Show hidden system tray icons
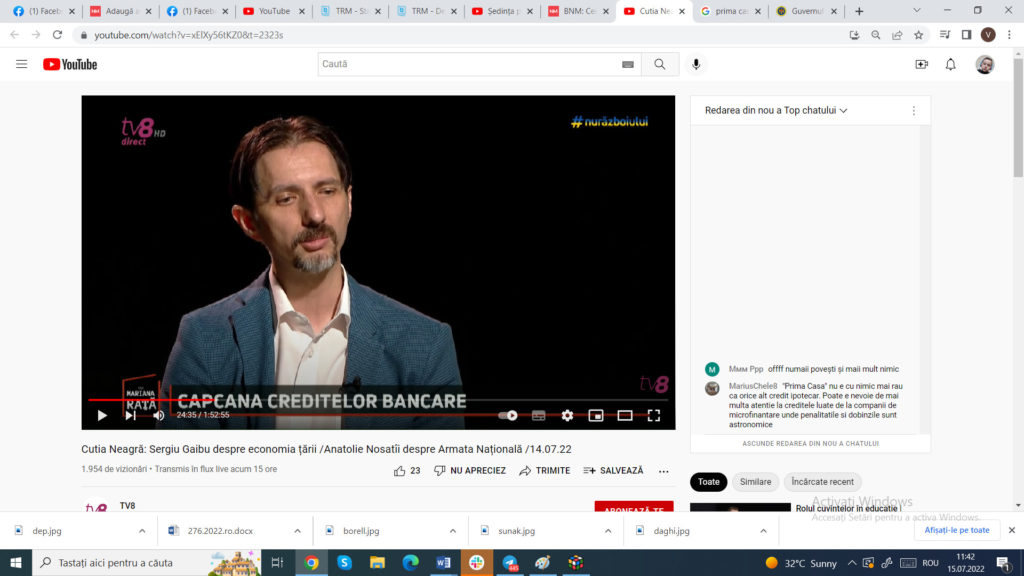This screenshot has height=576, width=1024. 852,563
